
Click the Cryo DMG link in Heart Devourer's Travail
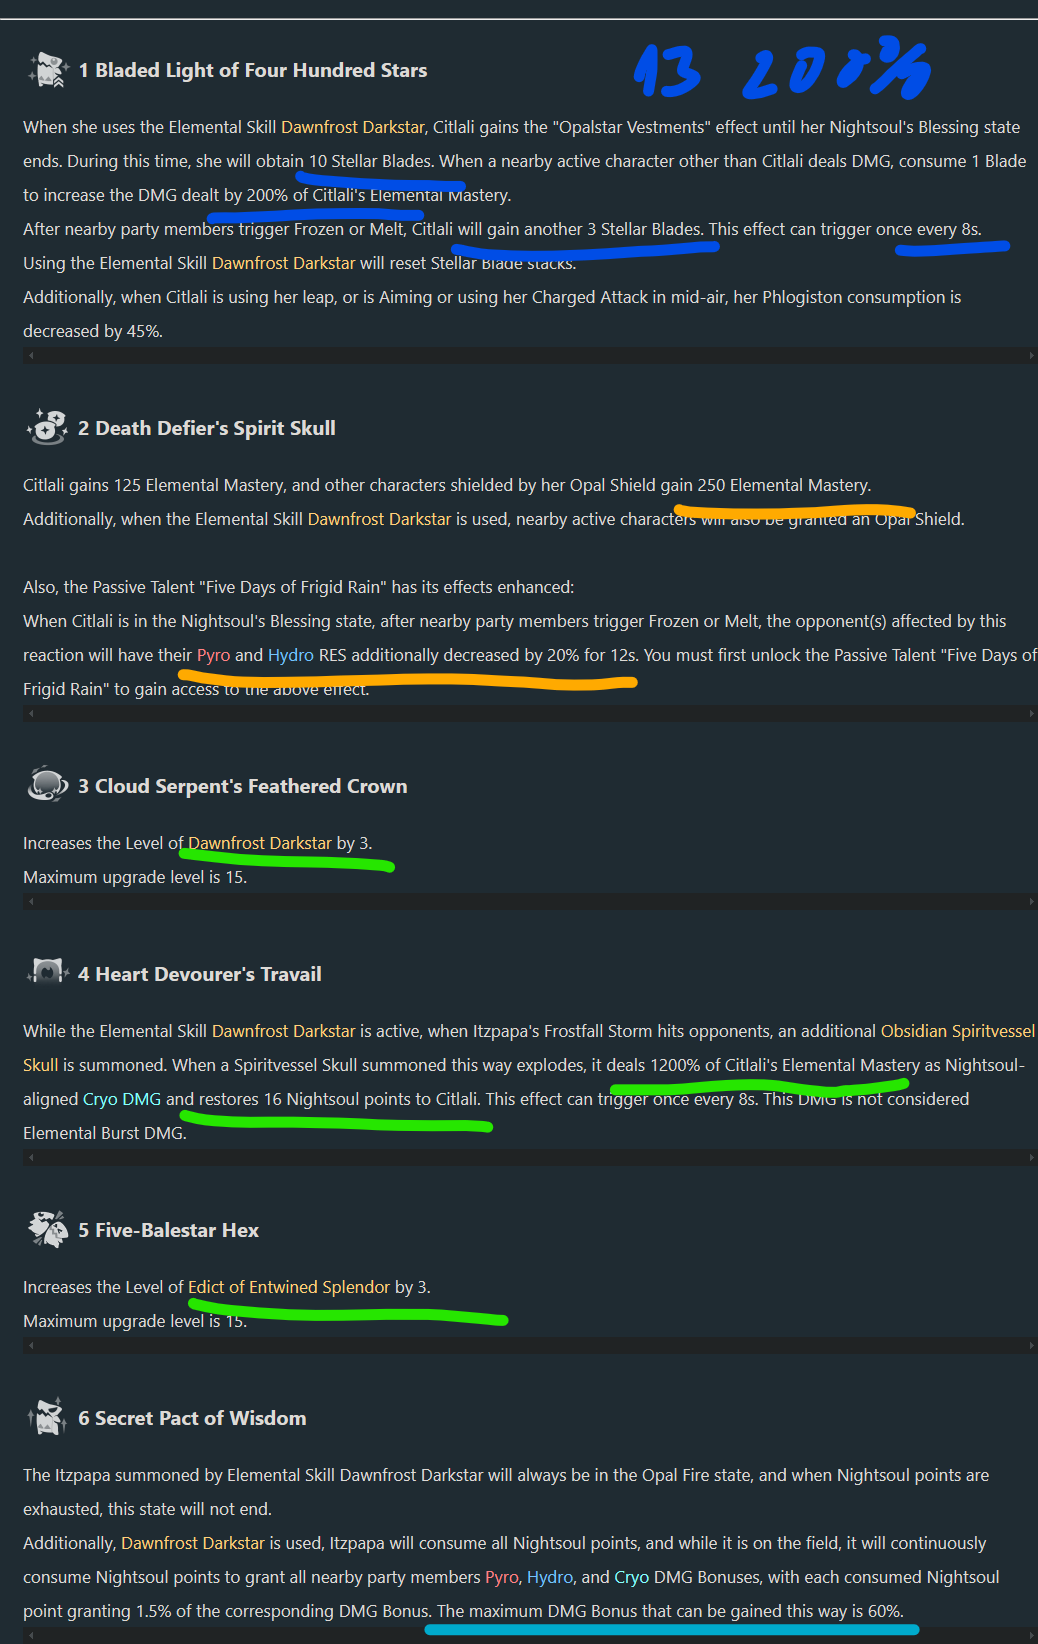[x=122, y=1099]
